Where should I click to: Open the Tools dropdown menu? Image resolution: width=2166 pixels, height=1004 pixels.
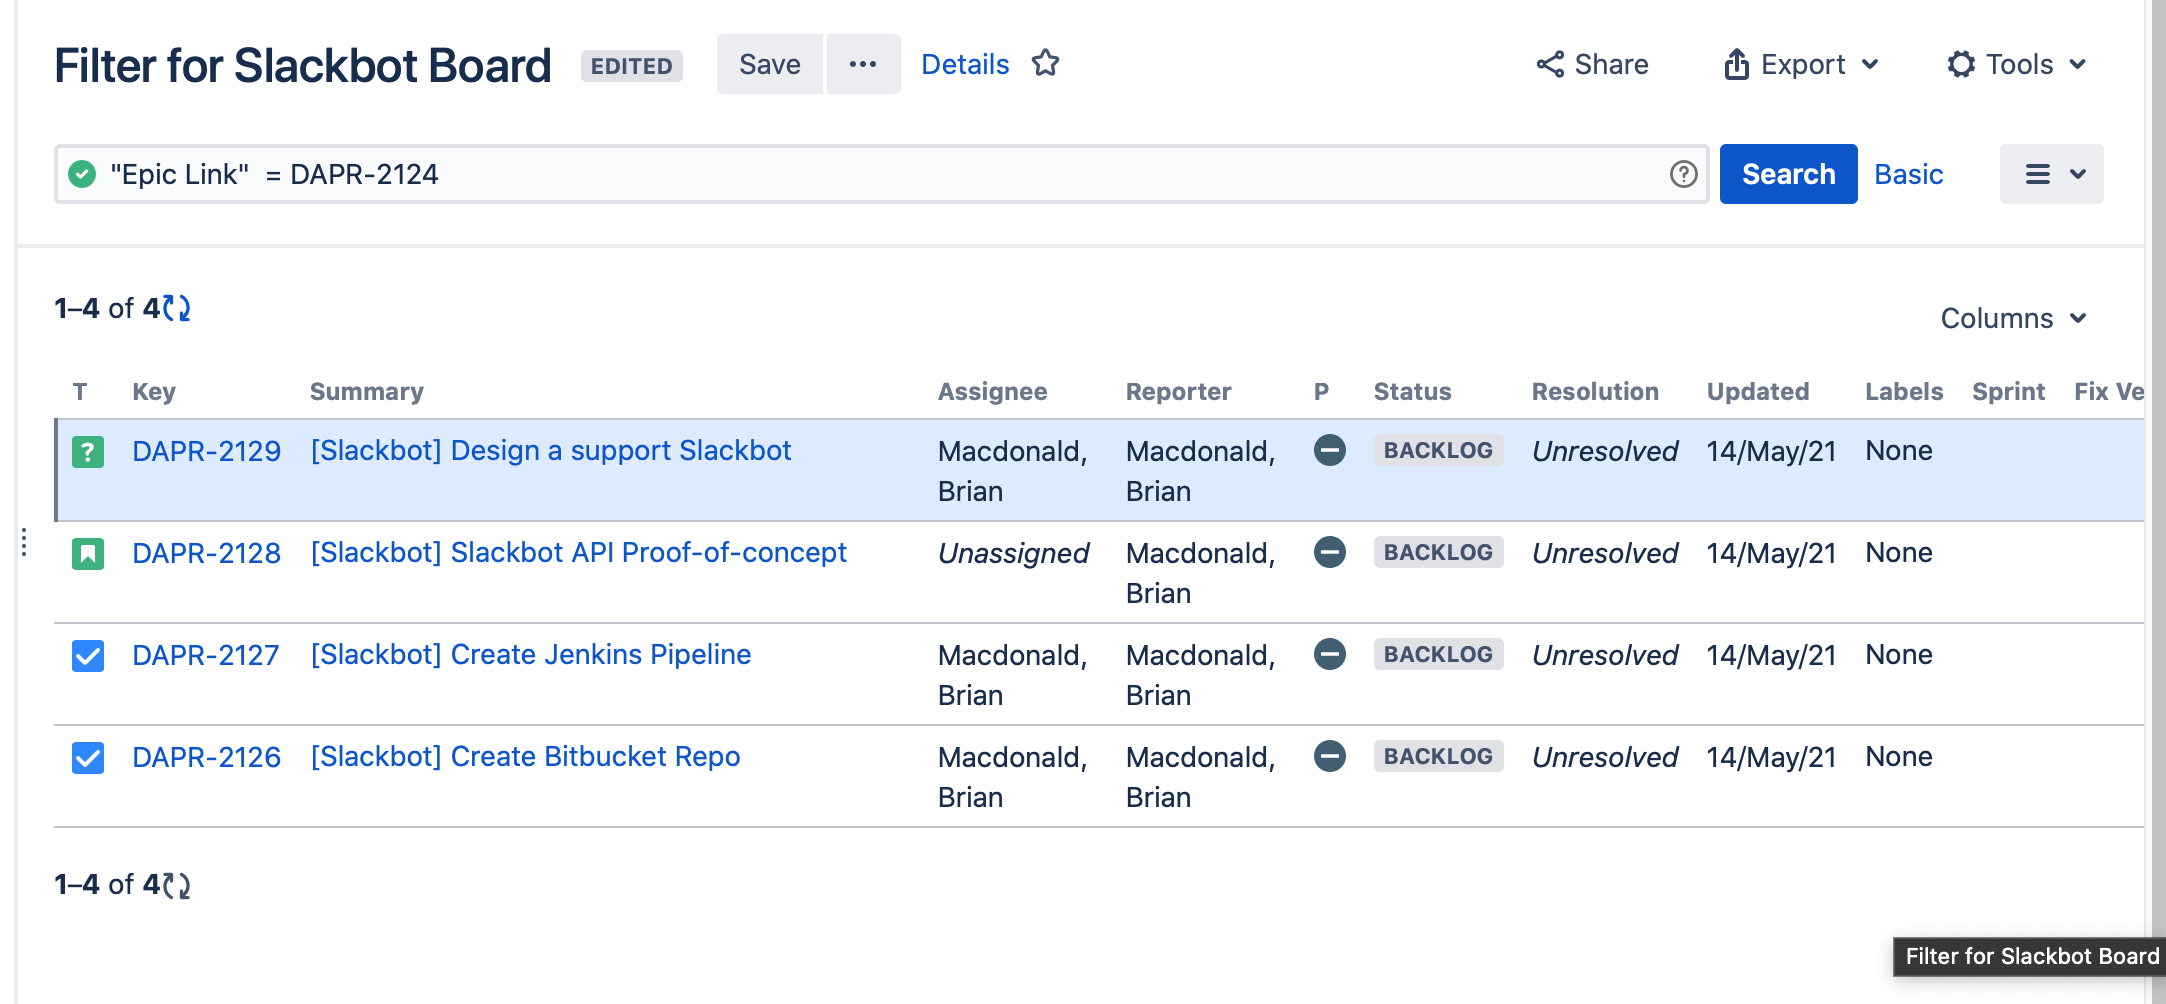pyautogui.click(x=2016, y=64)
